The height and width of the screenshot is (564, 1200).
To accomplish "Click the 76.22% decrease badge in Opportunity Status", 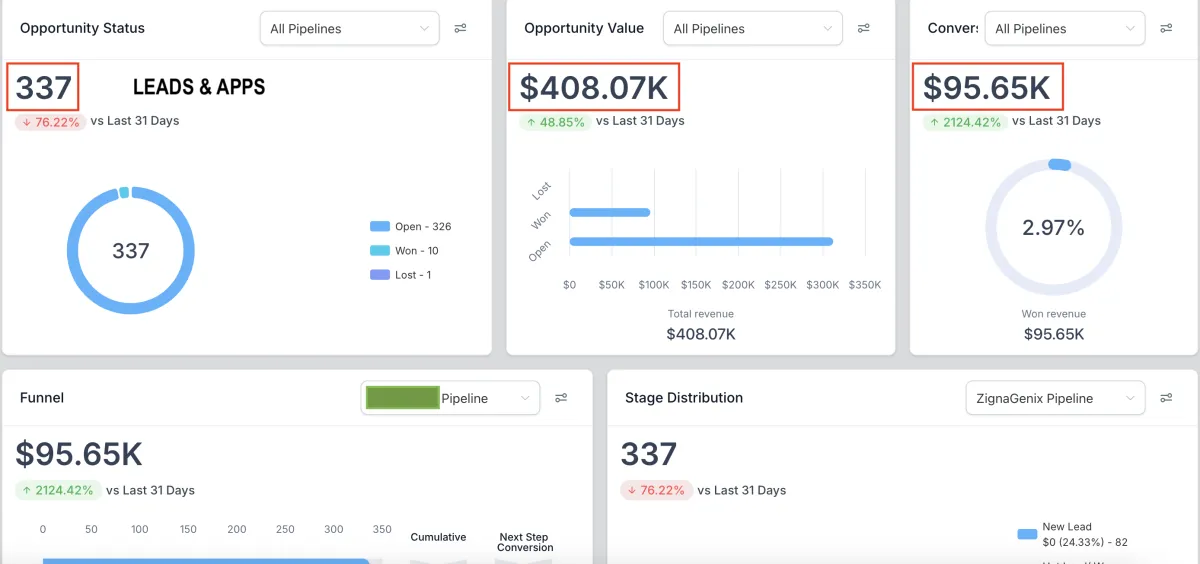I will (49, 122).
